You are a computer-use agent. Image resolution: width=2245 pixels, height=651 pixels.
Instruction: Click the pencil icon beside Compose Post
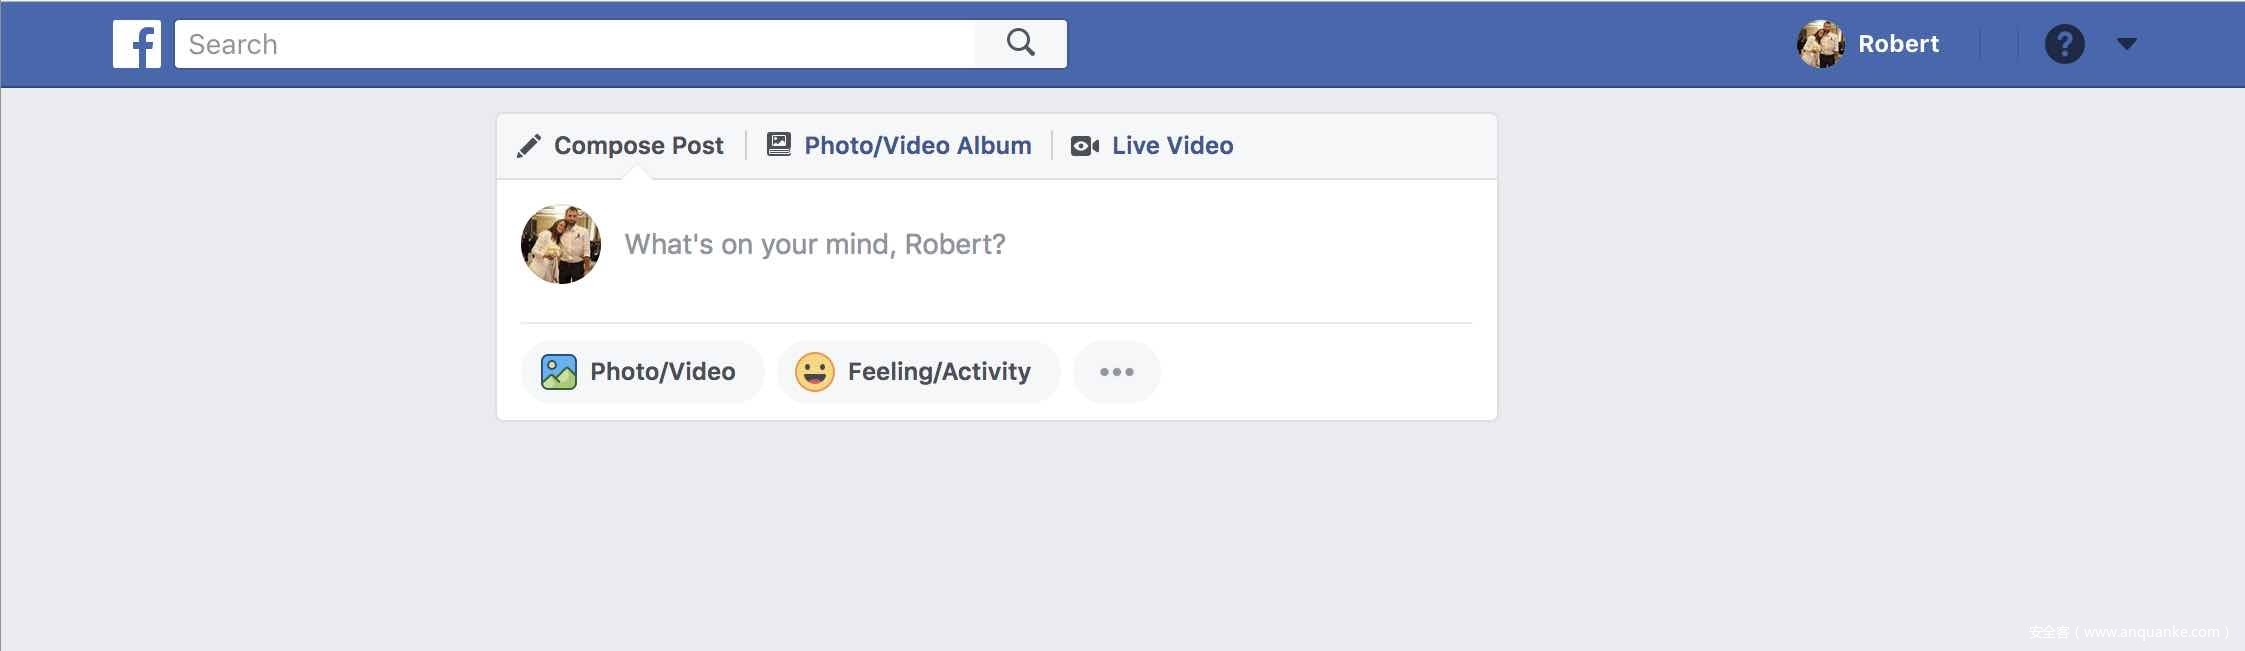click(529, 146)
